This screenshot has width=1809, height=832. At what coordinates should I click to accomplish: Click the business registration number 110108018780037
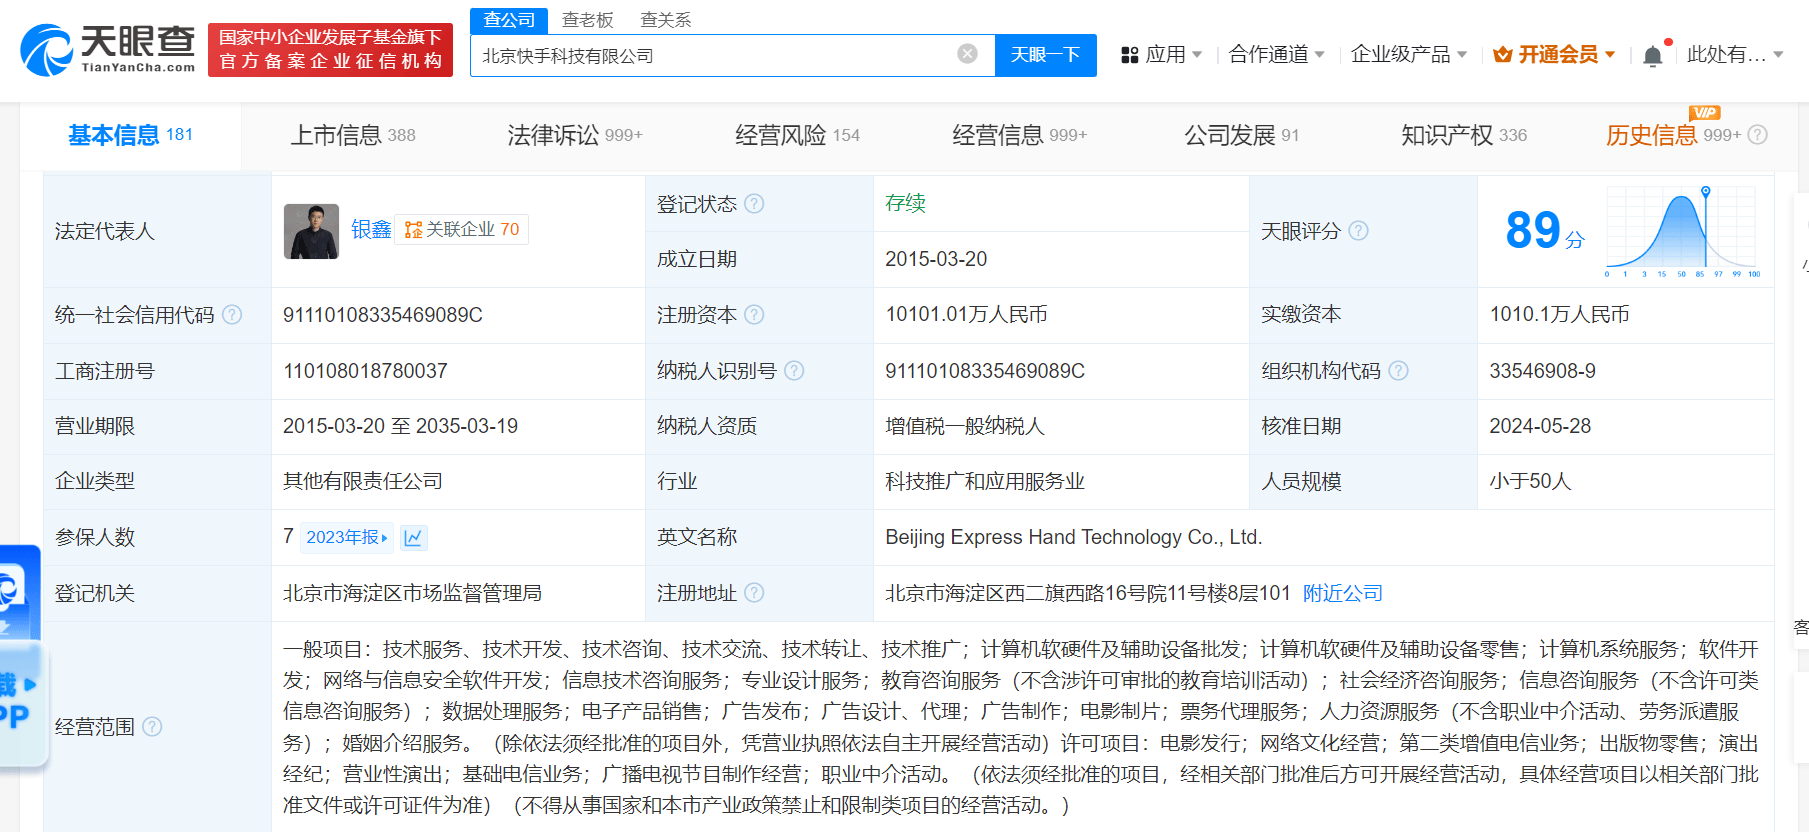(365, 371)
